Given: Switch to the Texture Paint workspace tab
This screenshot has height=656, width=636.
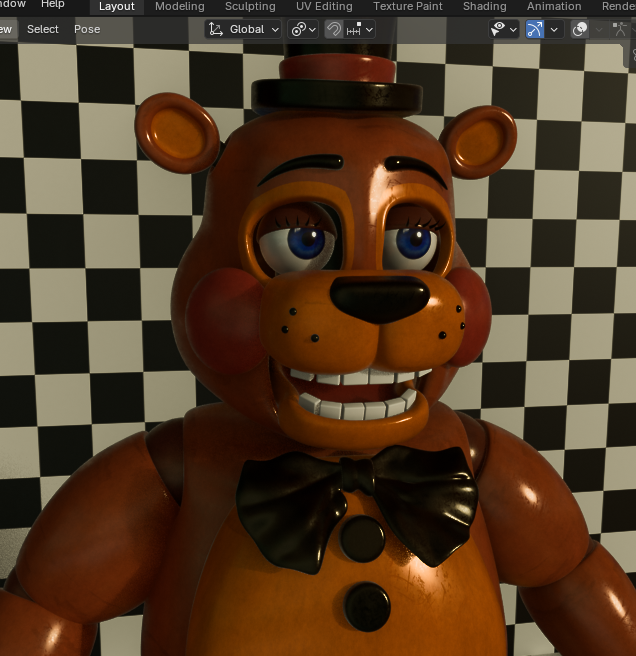Looking at the screenshot, I should click(x=408, y=6).
